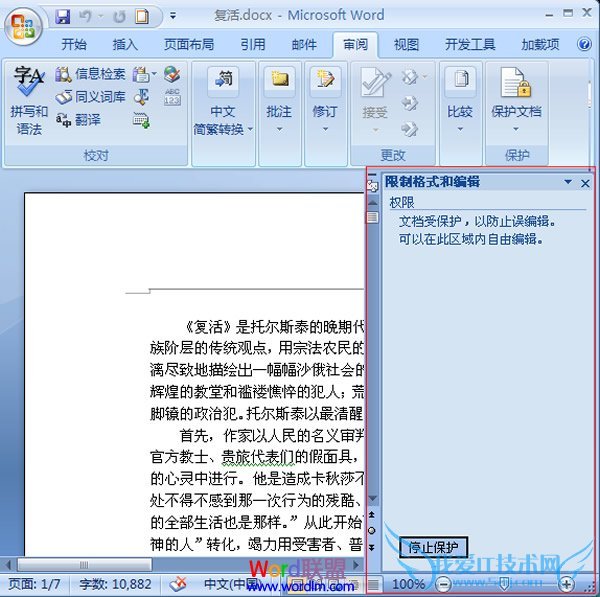Click the vertical scrollbar down arrow
600x597 pixels.
[x=373, y=498]
